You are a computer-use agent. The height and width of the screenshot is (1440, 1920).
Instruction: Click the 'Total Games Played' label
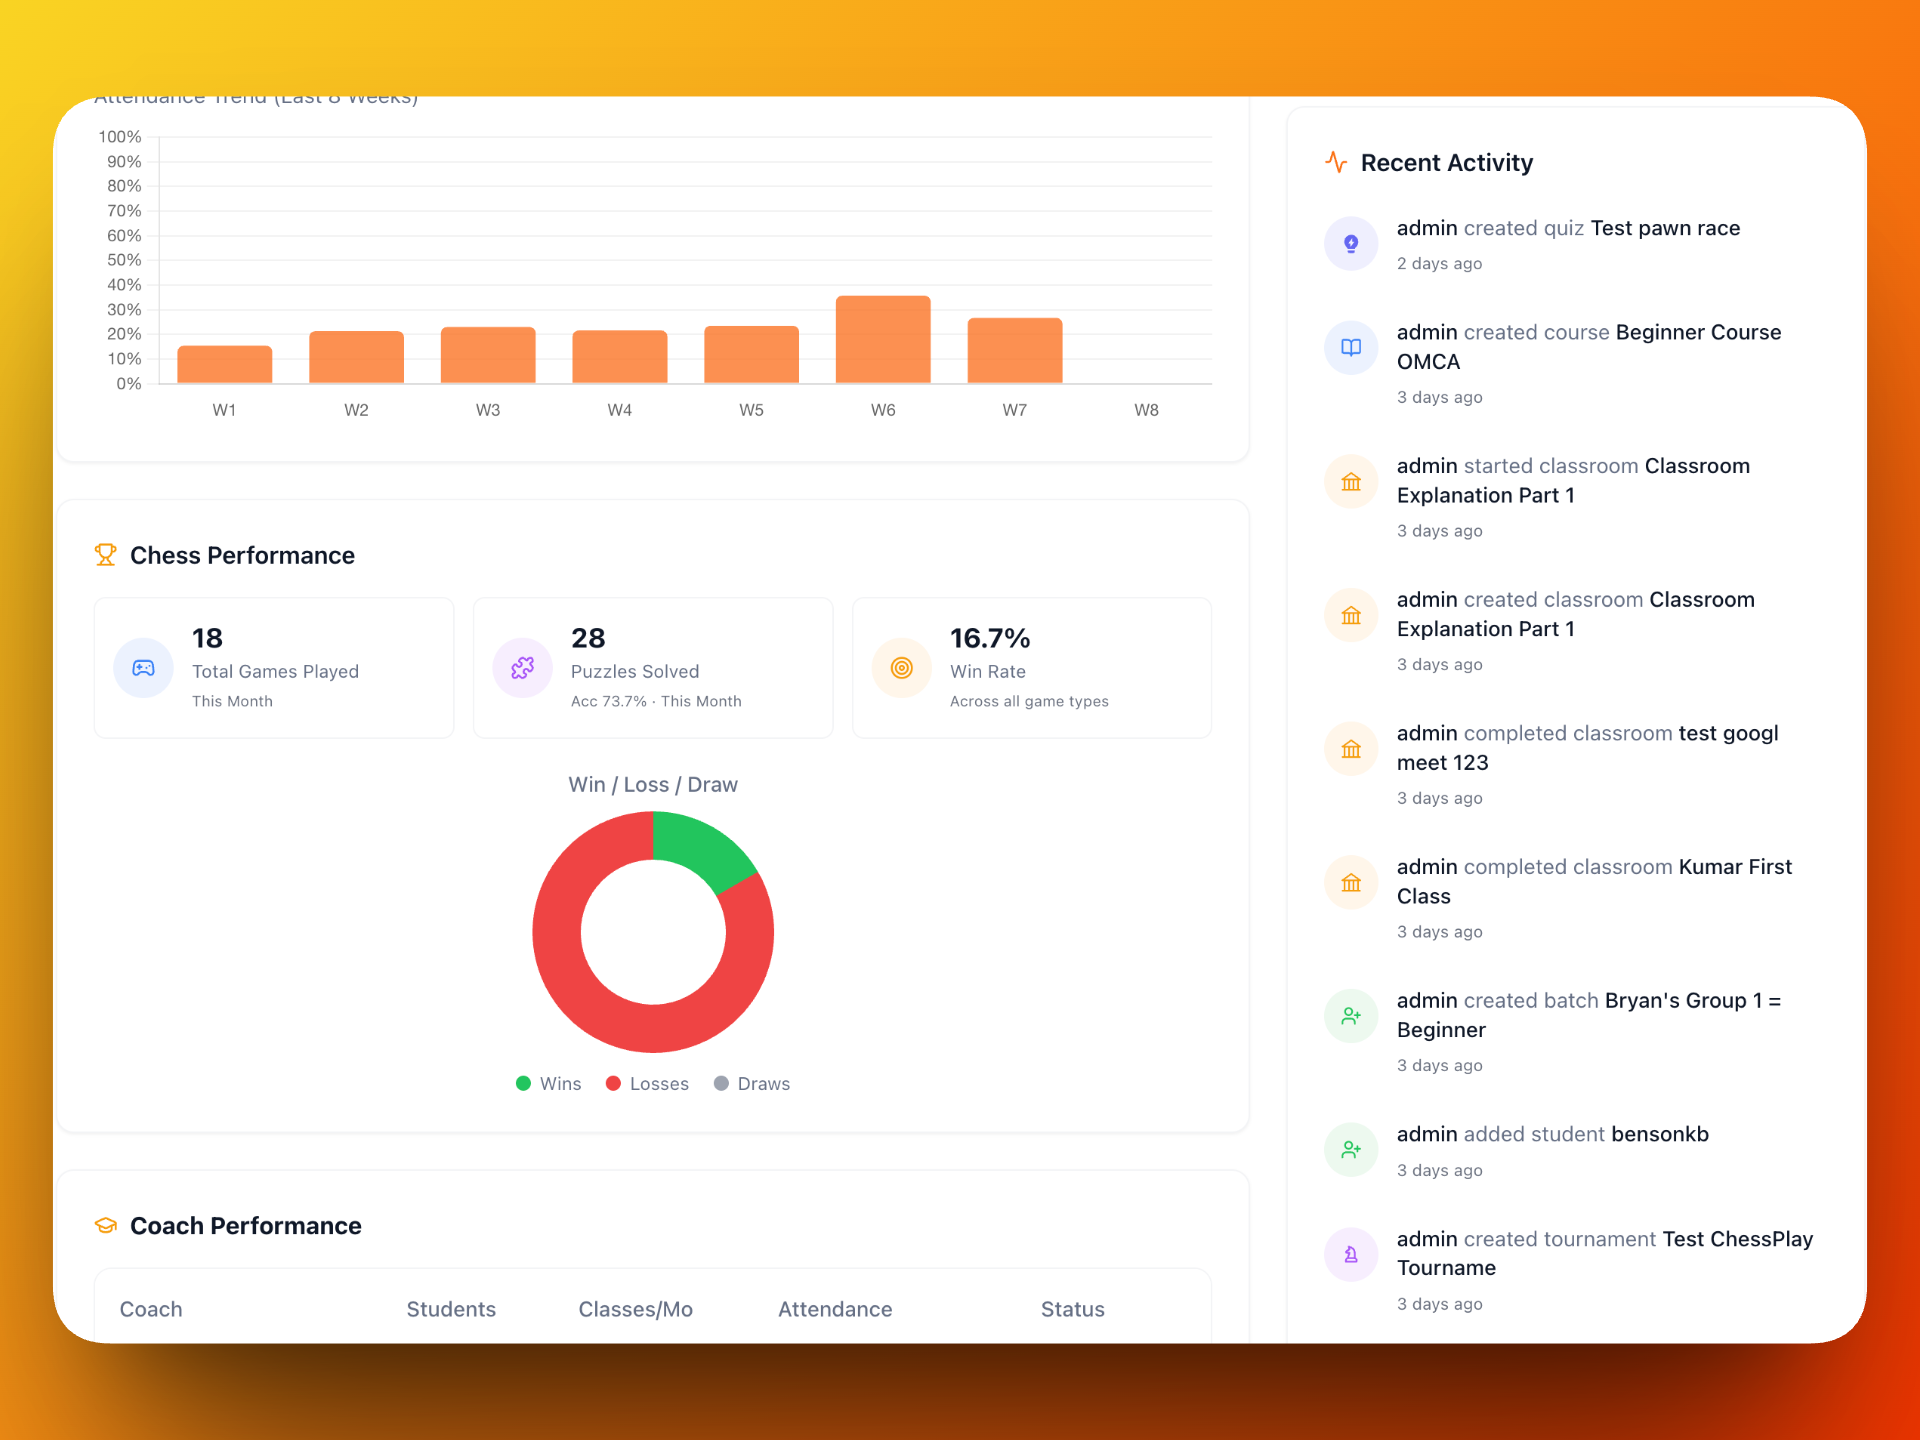coord(275,672)
